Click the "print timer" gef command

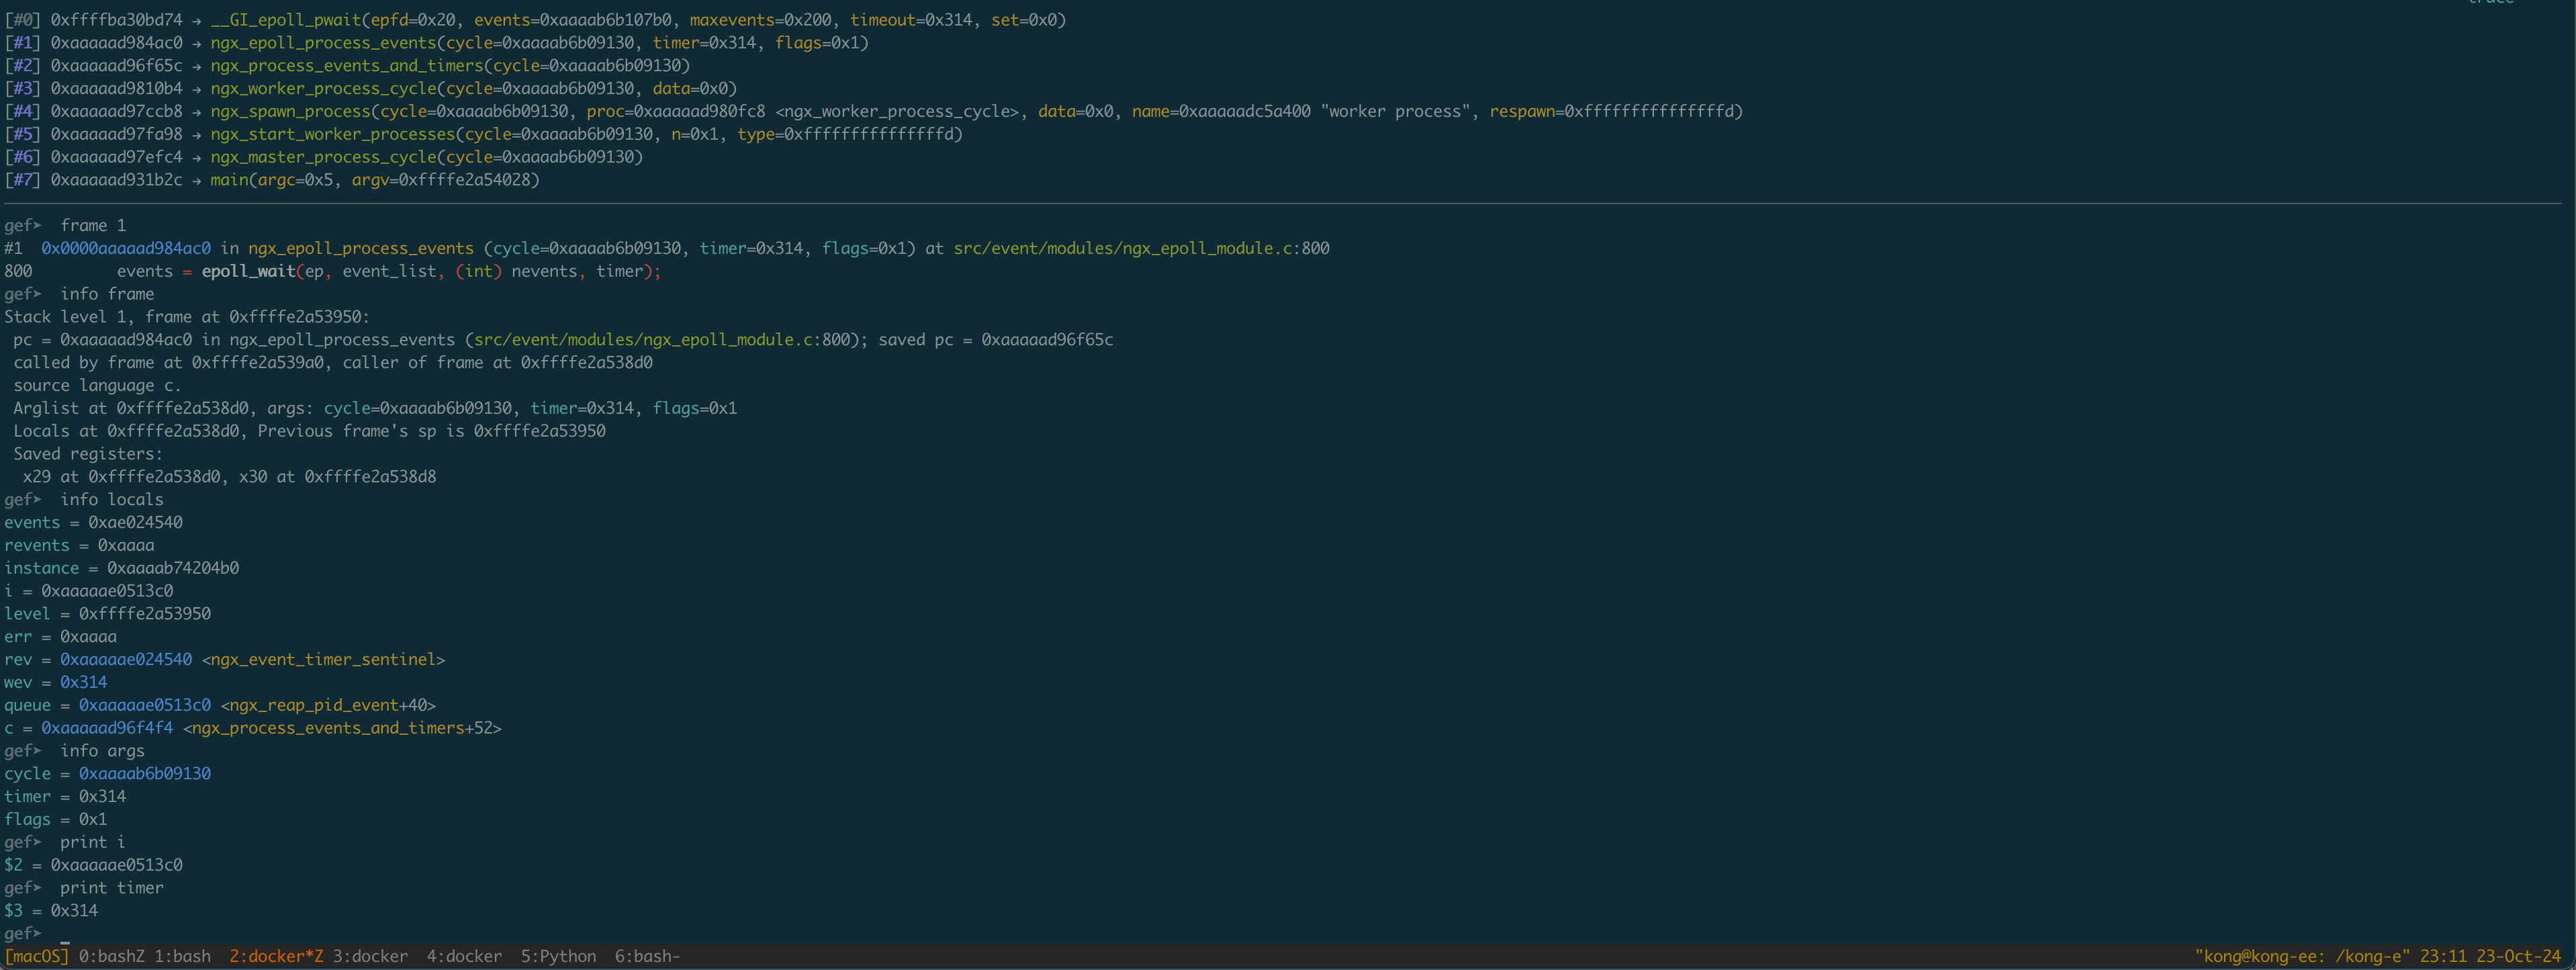(111, 888)
